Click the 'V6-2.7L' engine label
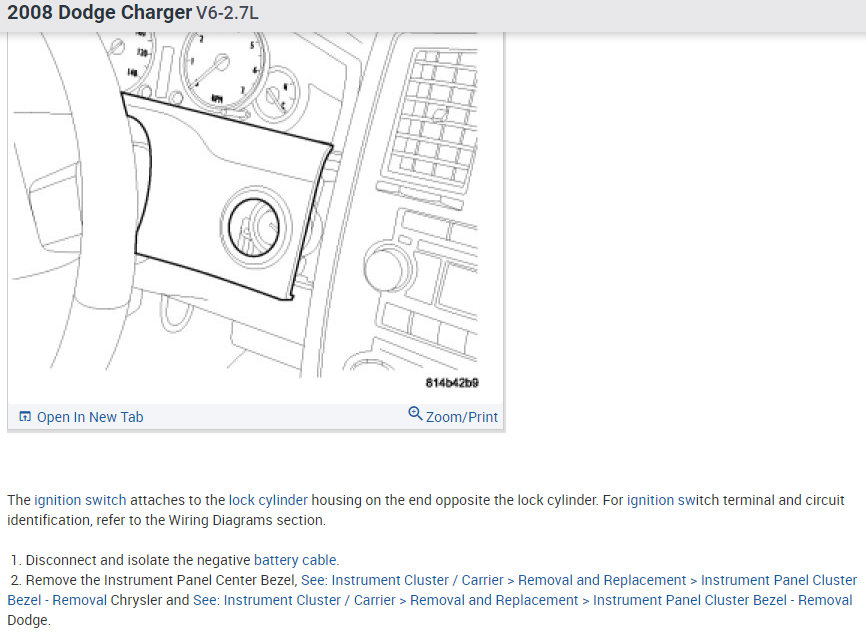 [x=227, y=13]
